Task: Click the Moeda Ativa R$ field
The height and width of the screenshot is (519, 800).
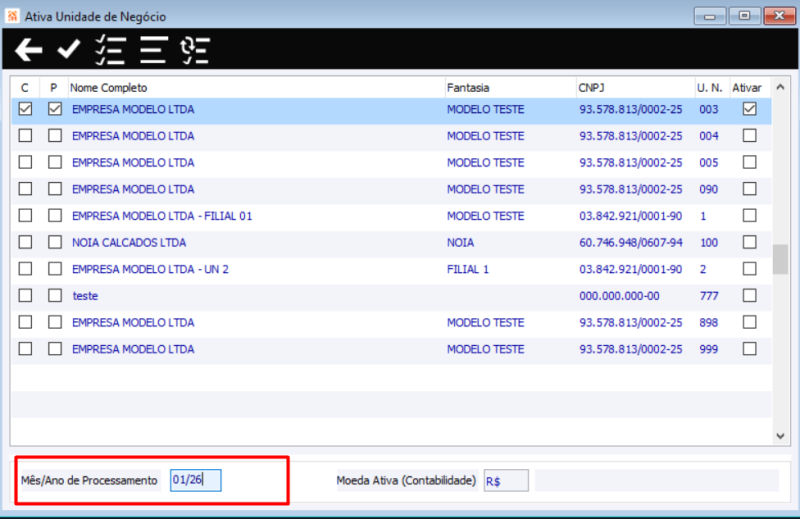Action: click(506, 481)
